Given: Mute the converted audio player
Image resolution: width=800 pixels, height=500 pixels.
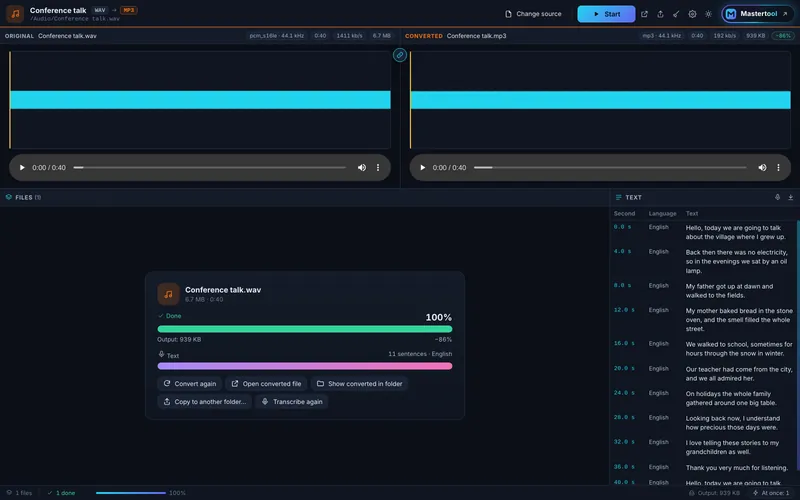Looking at the screenshot, I should (762, 167).
